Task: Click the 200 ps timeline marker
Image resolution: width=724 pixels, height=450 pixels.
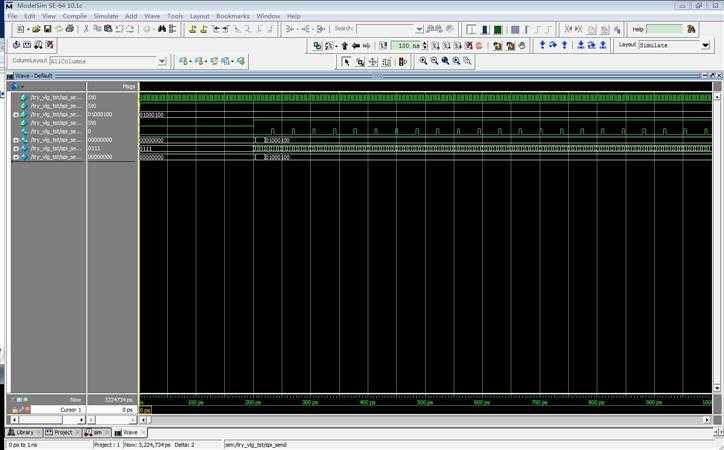Action: (253, 402)
